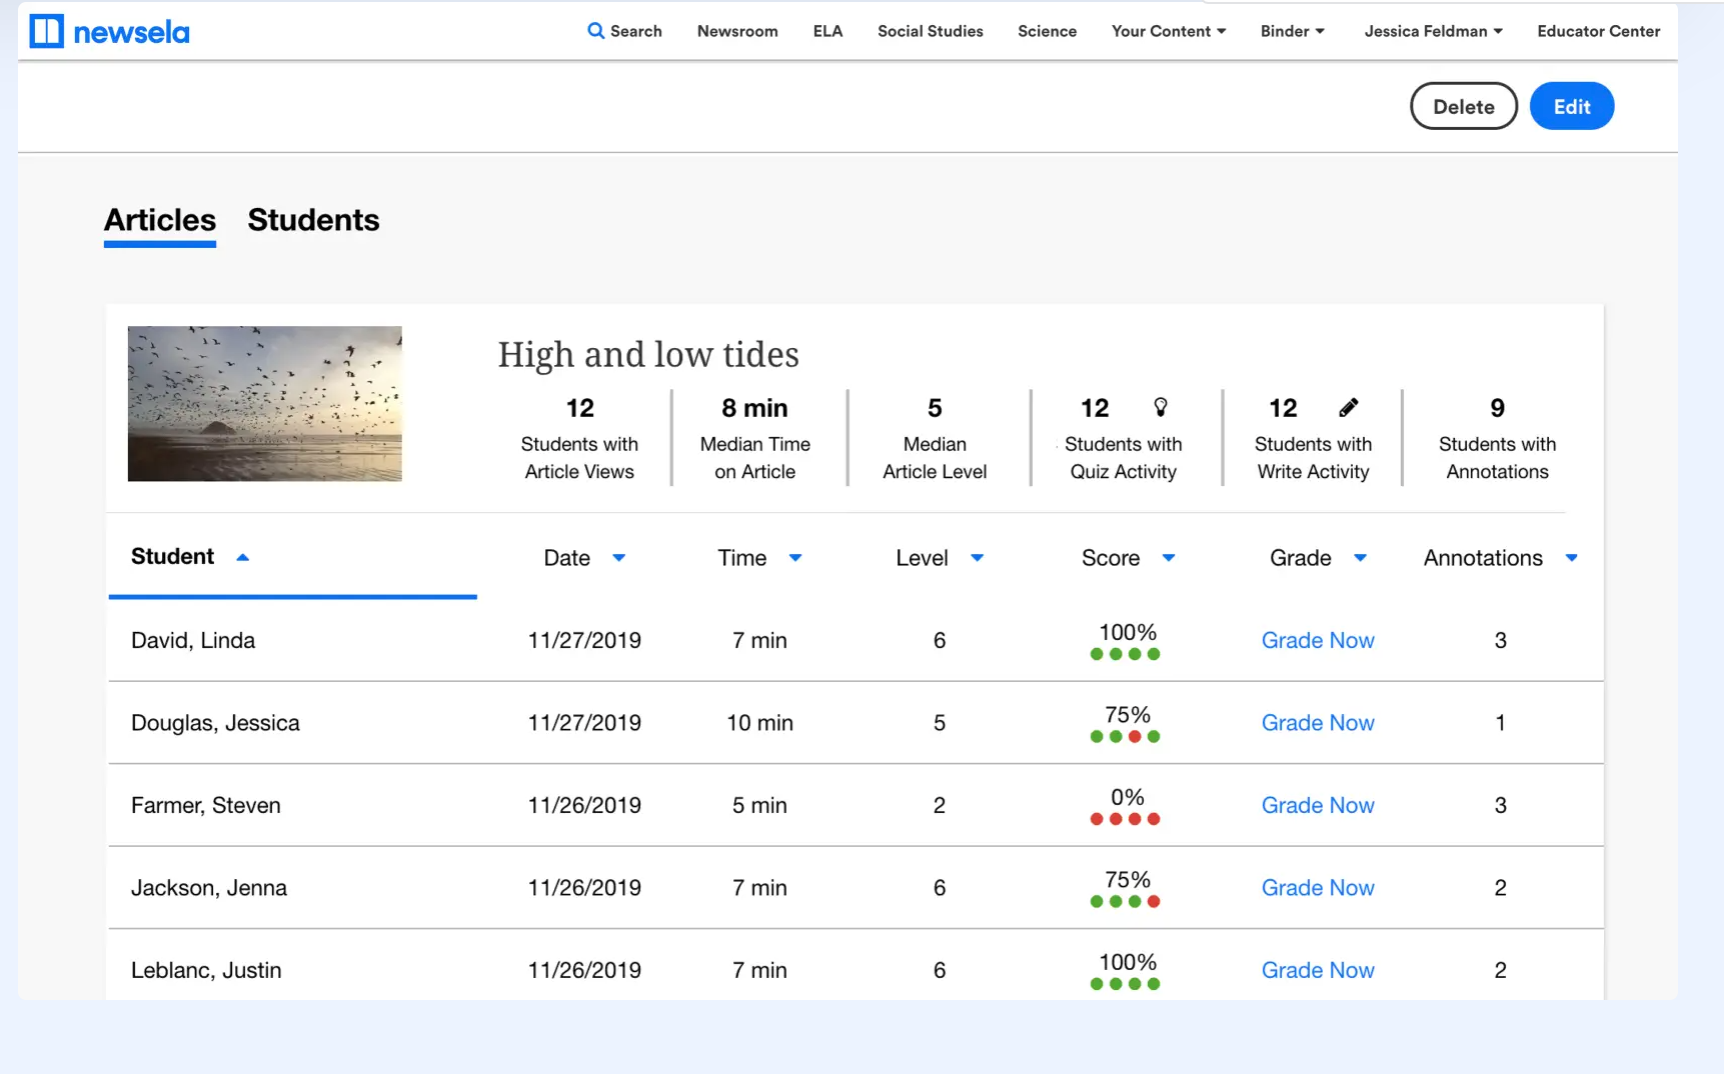
Task: Click the red score dots for Farmer, Steven
Action: [1126, 818]
